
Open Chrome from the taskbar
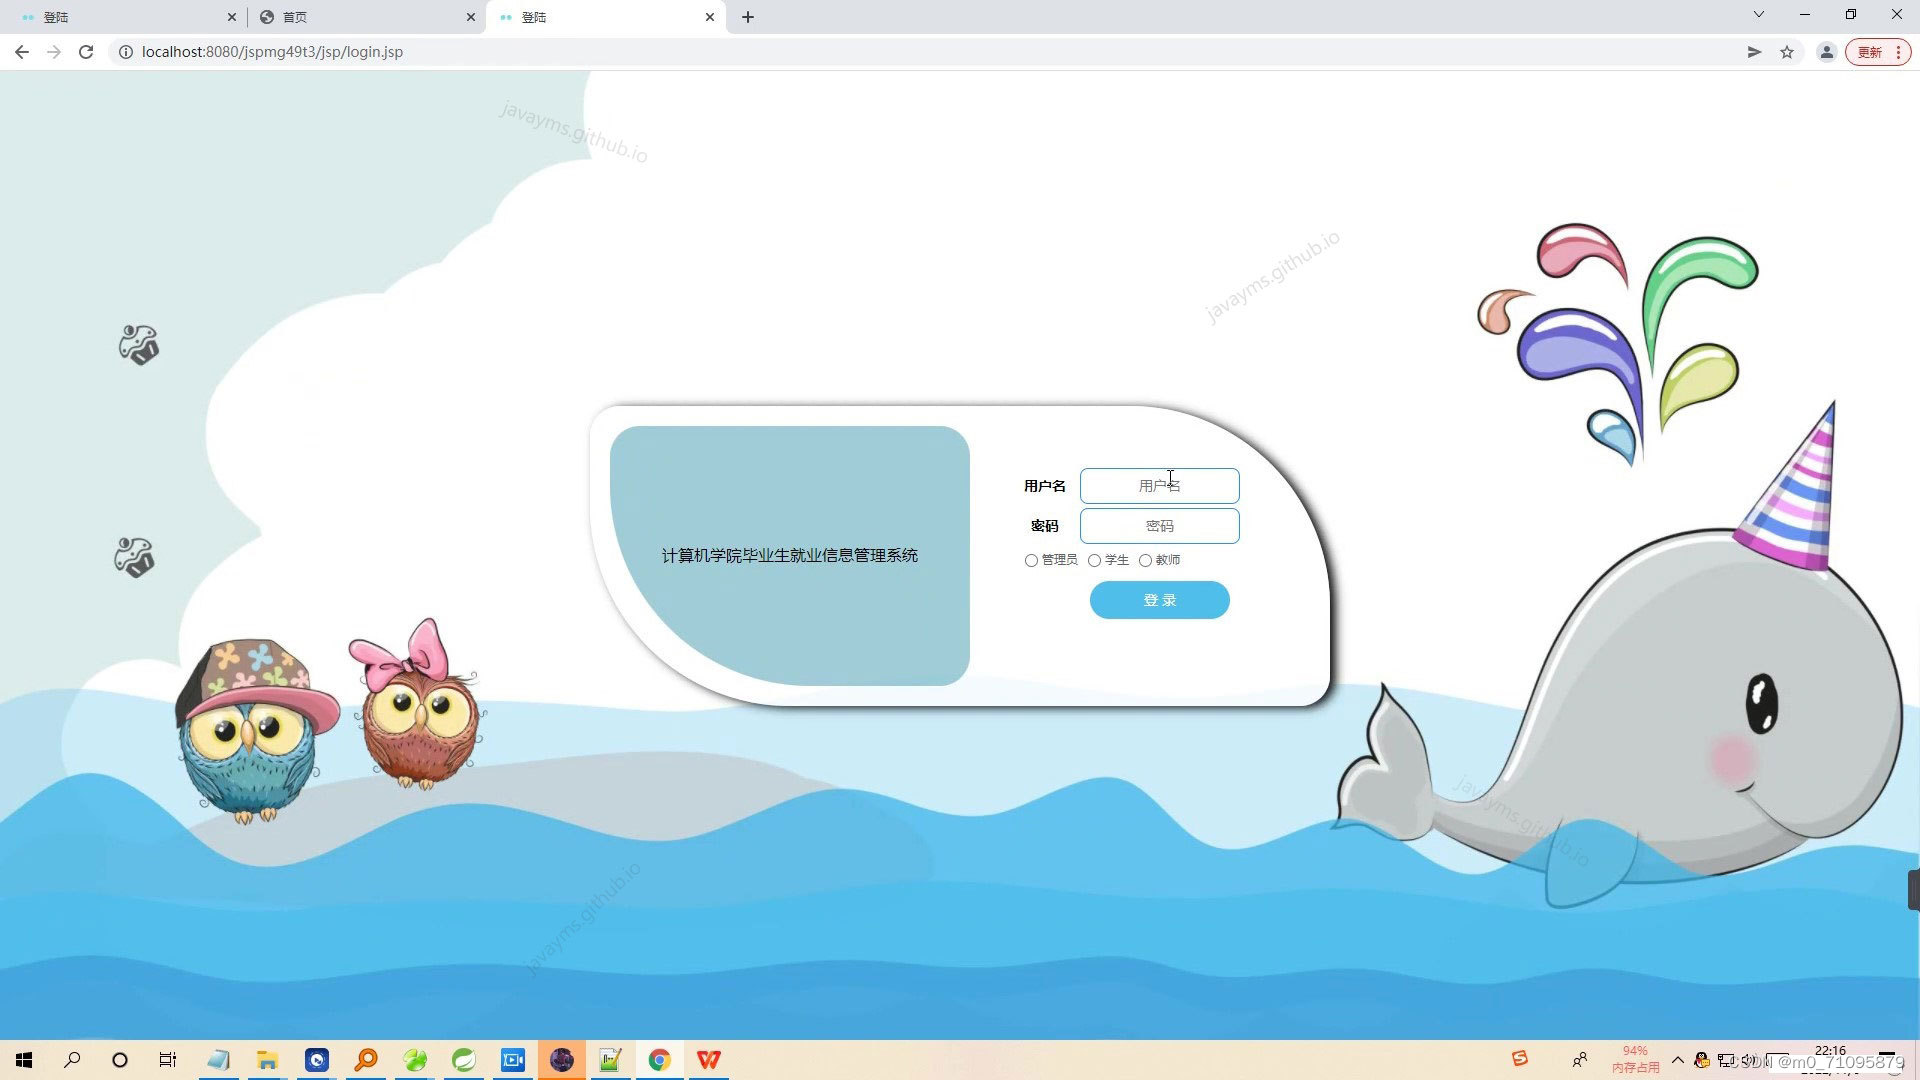pos(659,1060)
